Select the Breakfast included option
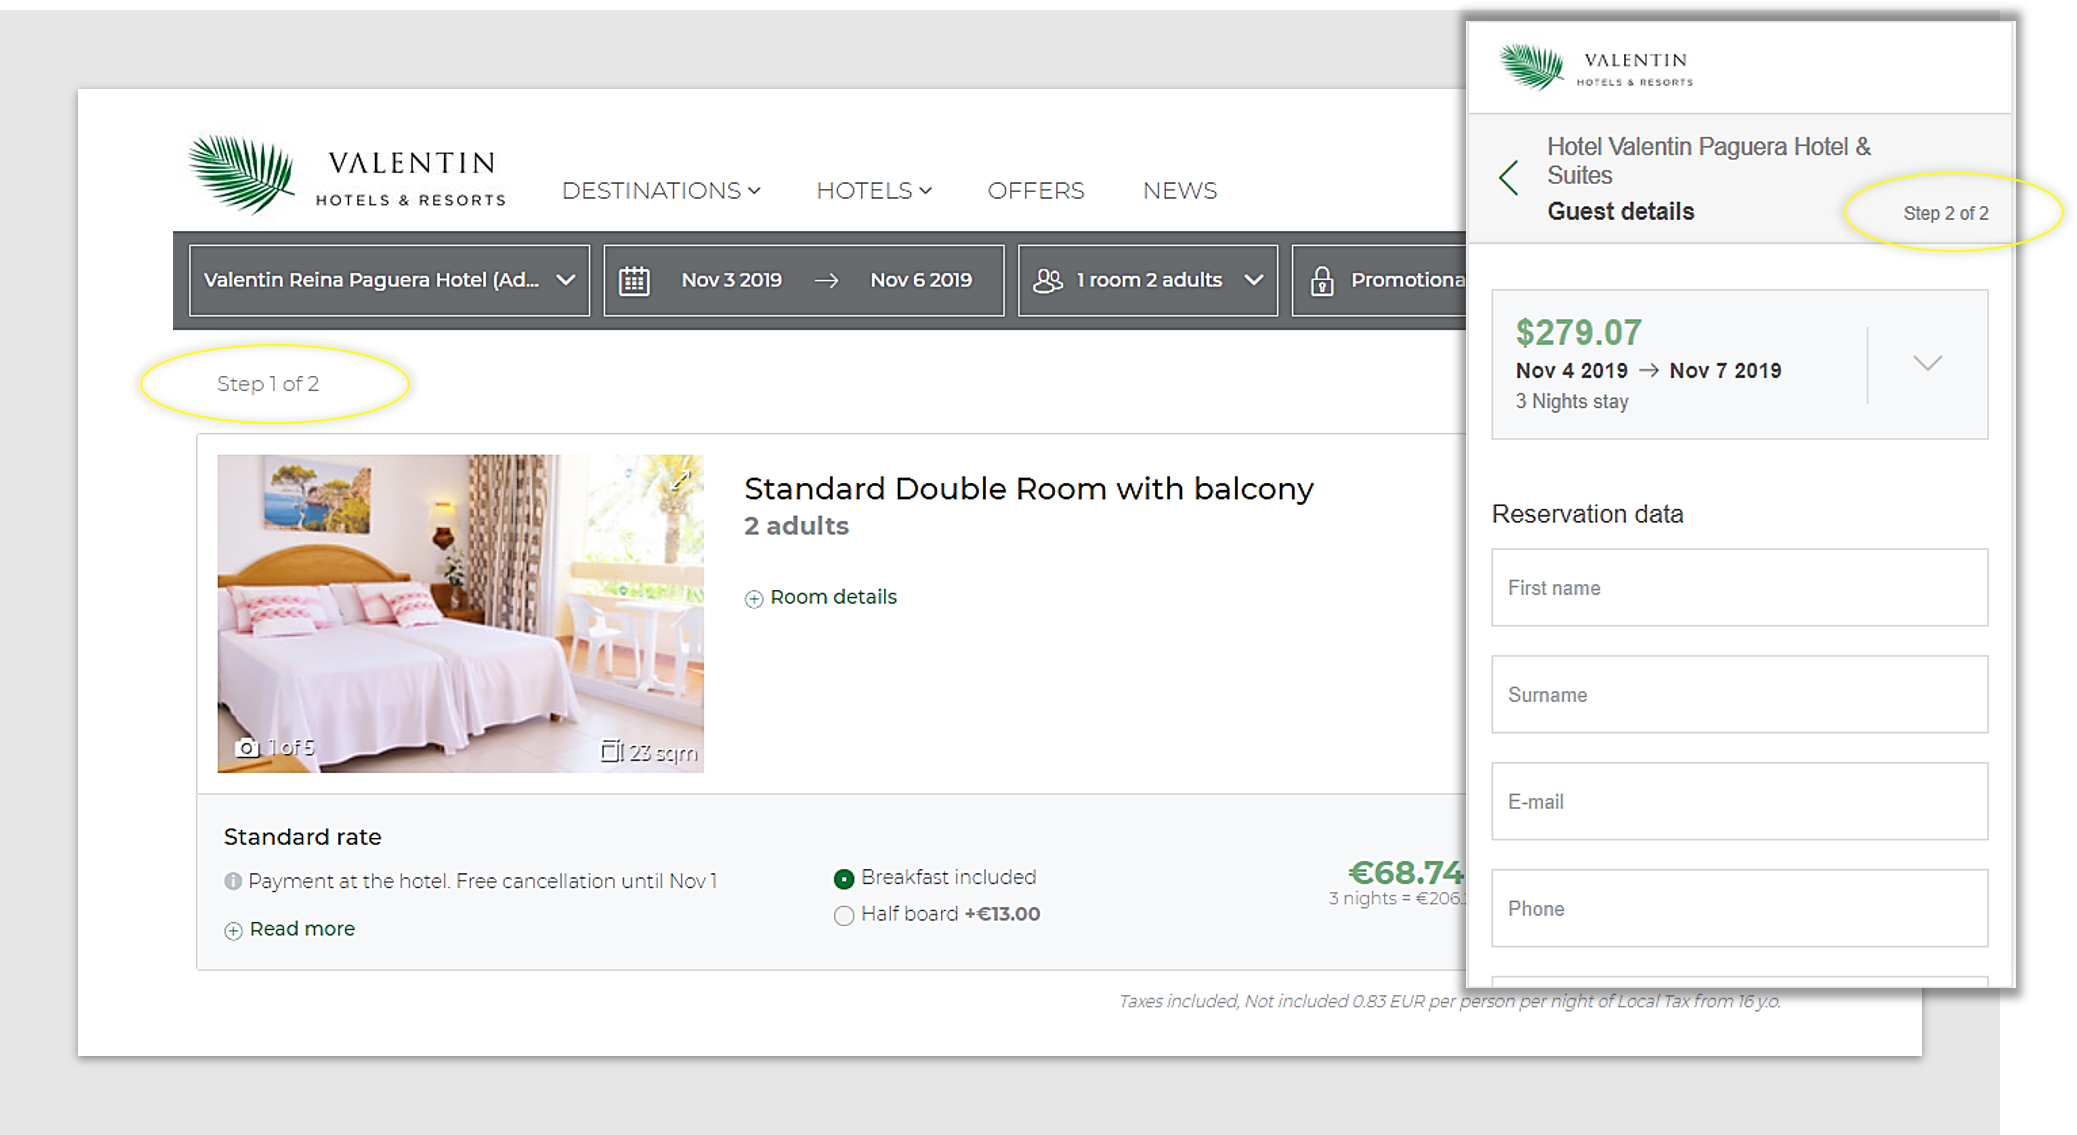Image resolution: width=2077 pixels, height=1135 pixels. pos(844,878)
